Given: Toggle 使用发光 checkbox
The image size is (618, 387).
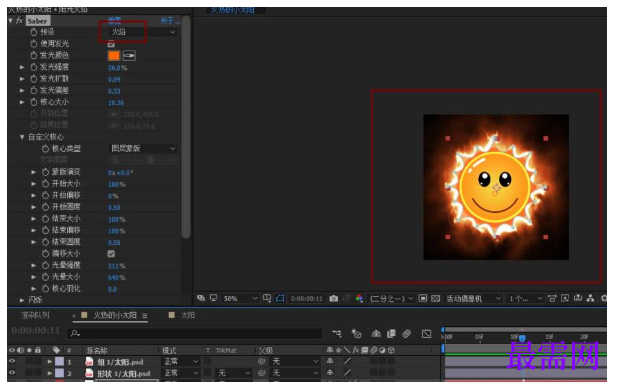Looking at the screenshot, I should click(111, 44).
